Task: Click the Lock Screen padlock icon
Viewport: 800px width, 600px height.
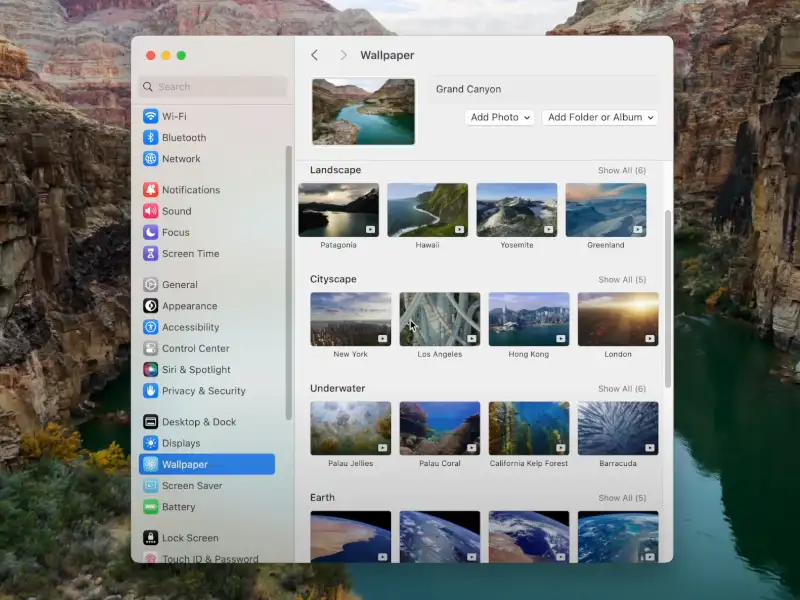Action: coord(150,538)
